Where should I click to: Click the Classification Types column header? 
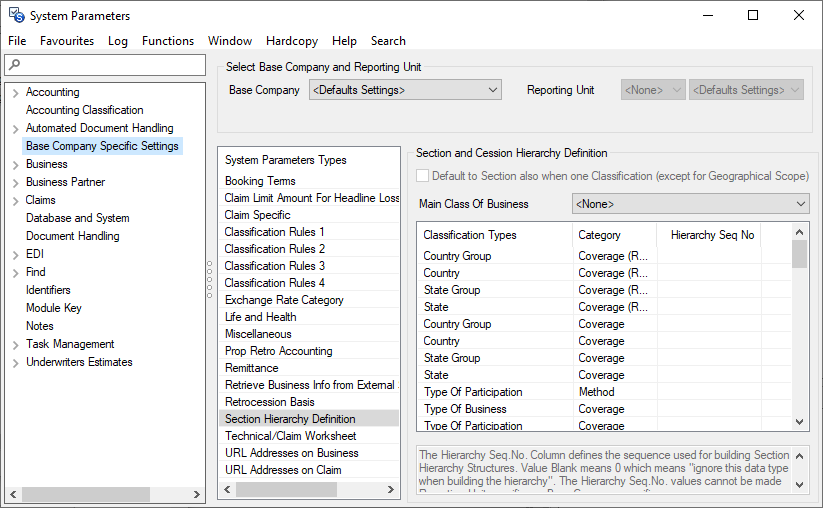click(470, 235)
